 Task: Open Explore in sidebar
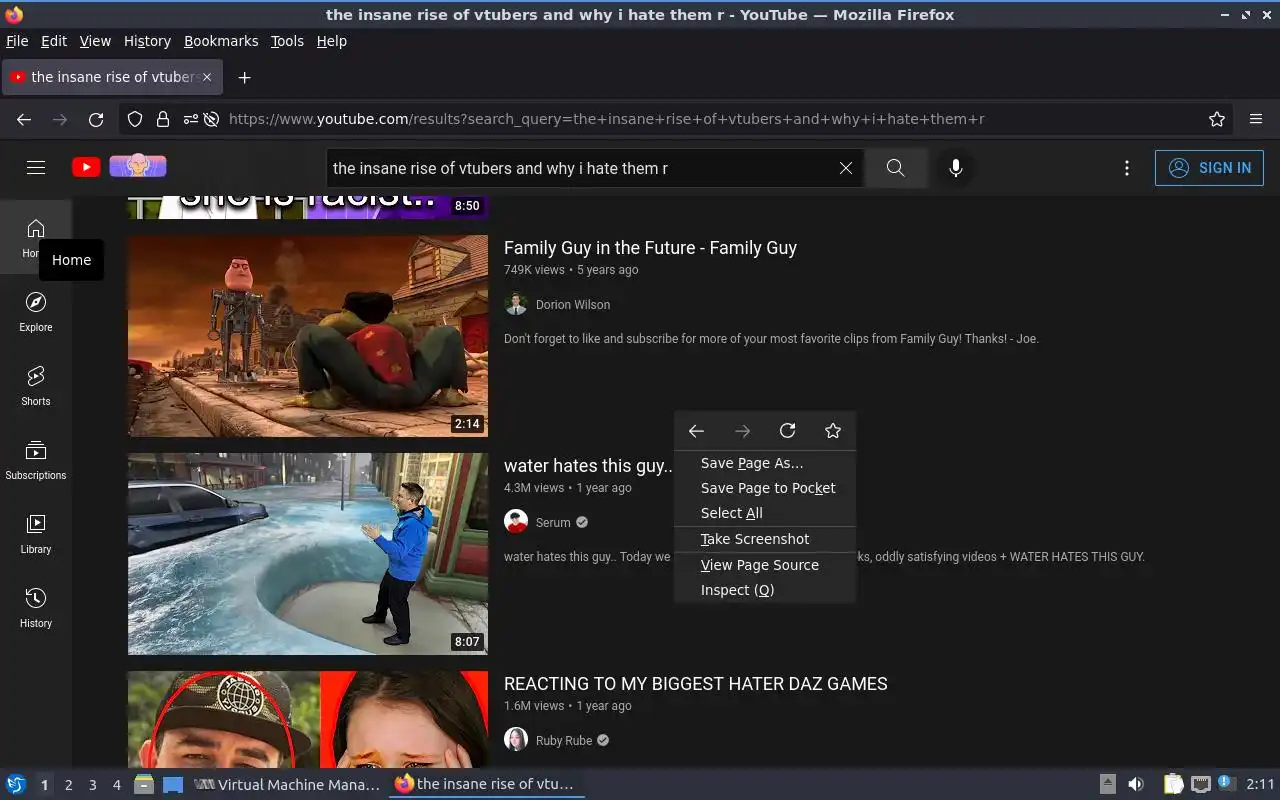pyautogui.click(x=36, y=312)
